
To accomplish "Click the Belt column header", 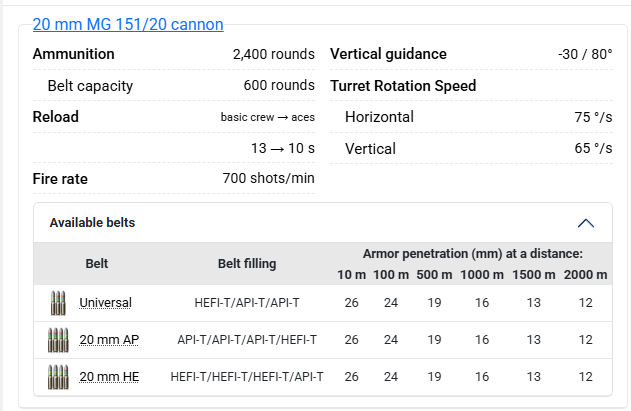I will 97,264.
